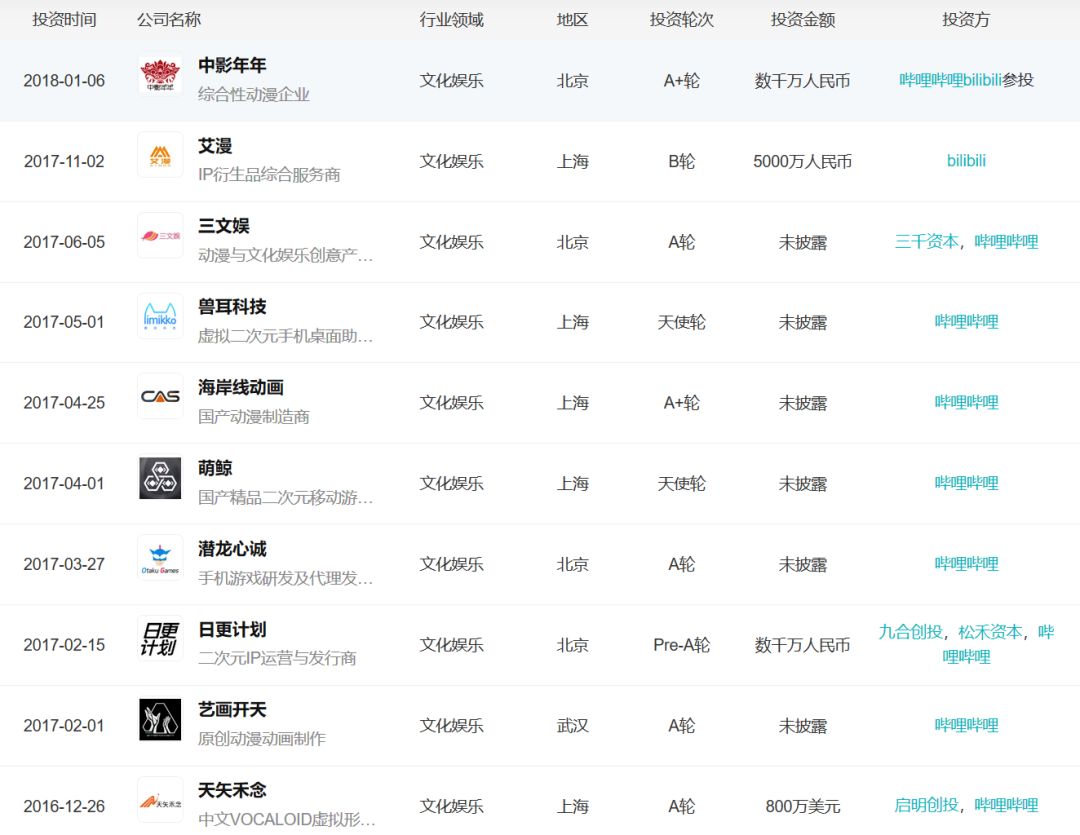The height and width of the screenshot is (835, 1080).
Task: Select the description 国产动漫制造商
Action: (254, 416)
